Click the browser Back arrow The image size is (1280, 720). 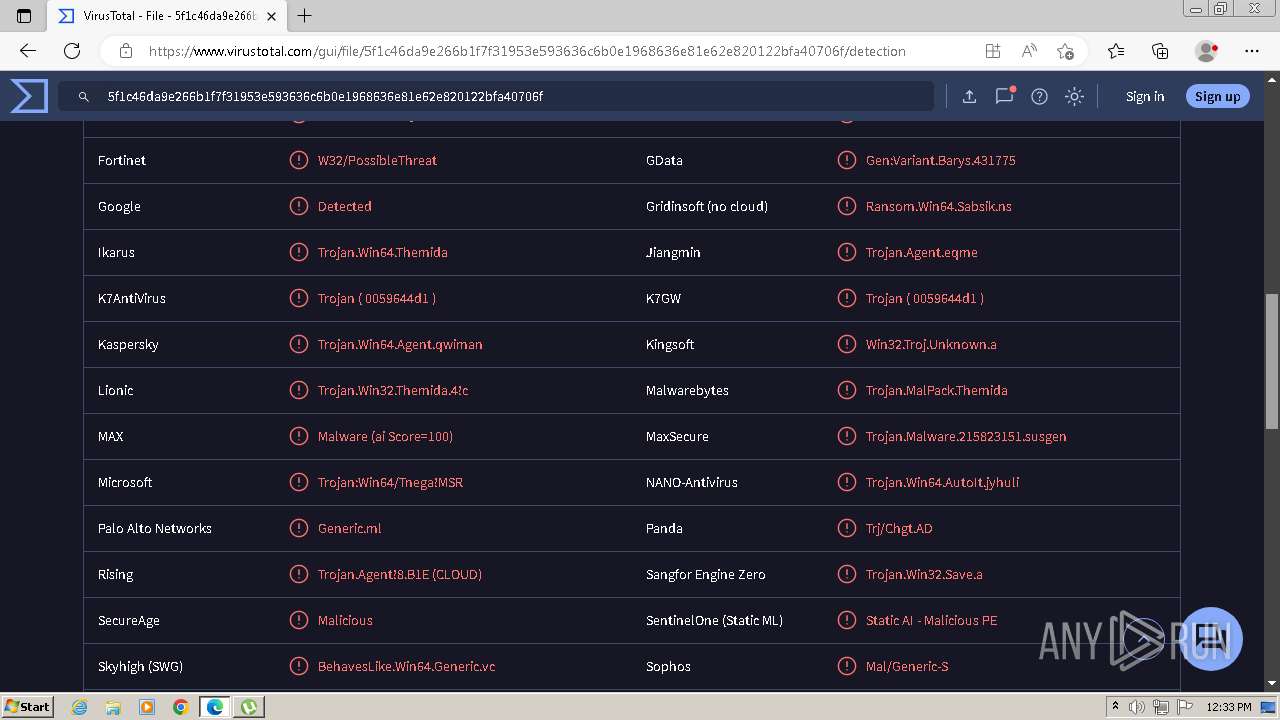coord(28,51)
